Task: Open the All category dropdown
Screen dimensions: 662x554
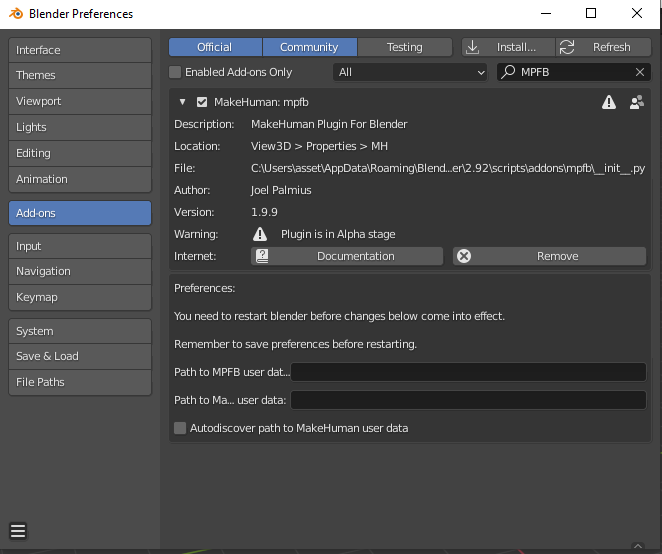Action: (410, 72)
